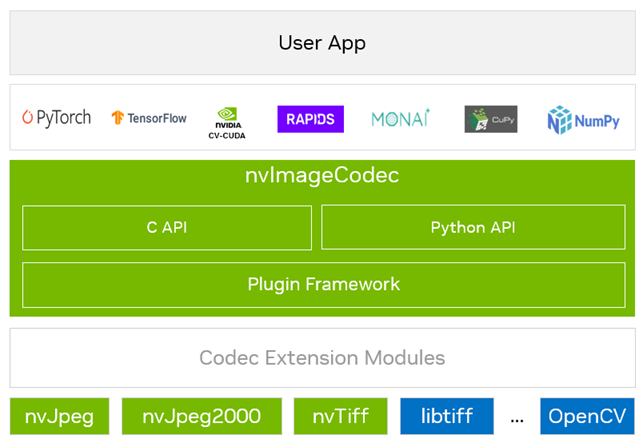Open the MONAI logo

pos(400,119)
